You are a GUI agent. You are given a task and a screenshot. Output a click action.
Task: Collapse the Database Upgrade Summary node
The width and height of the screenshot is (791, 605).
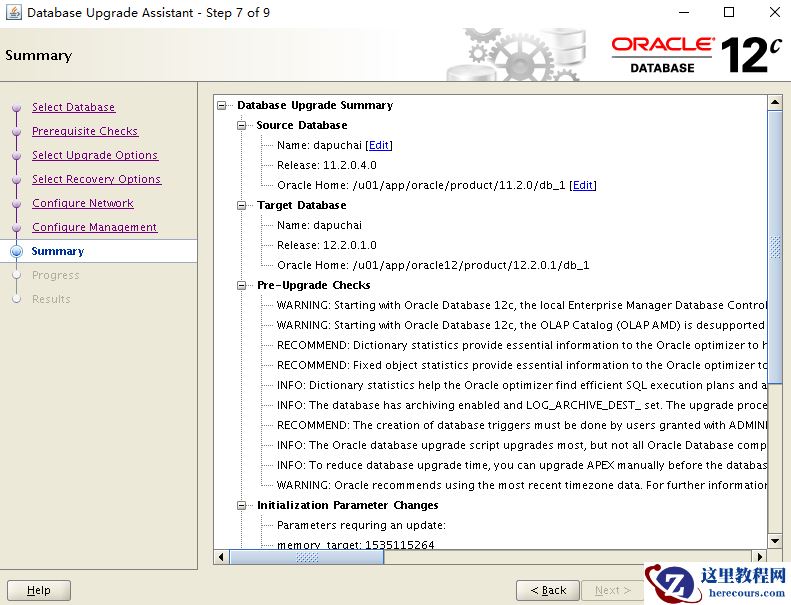221,105
